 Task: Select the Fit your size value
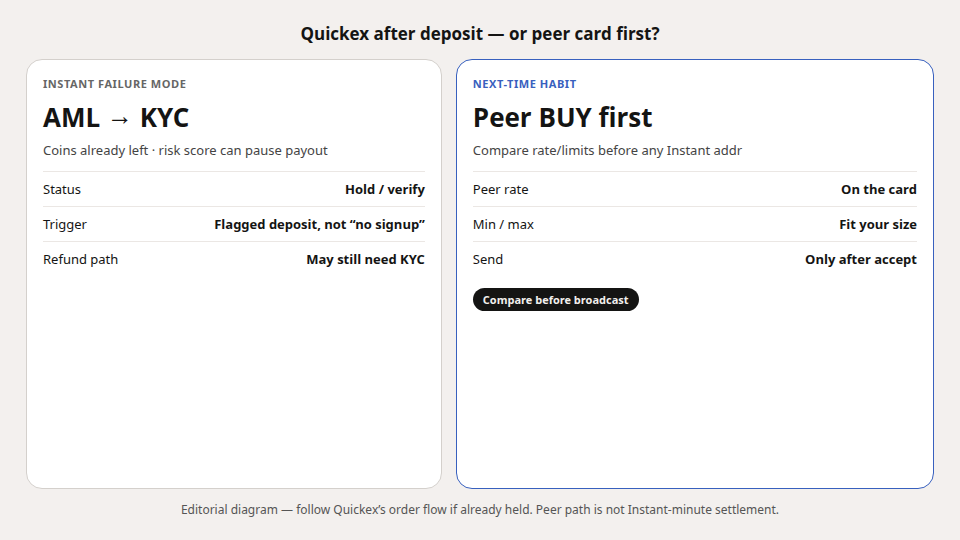pyautogui.click(x=878, y=225)
